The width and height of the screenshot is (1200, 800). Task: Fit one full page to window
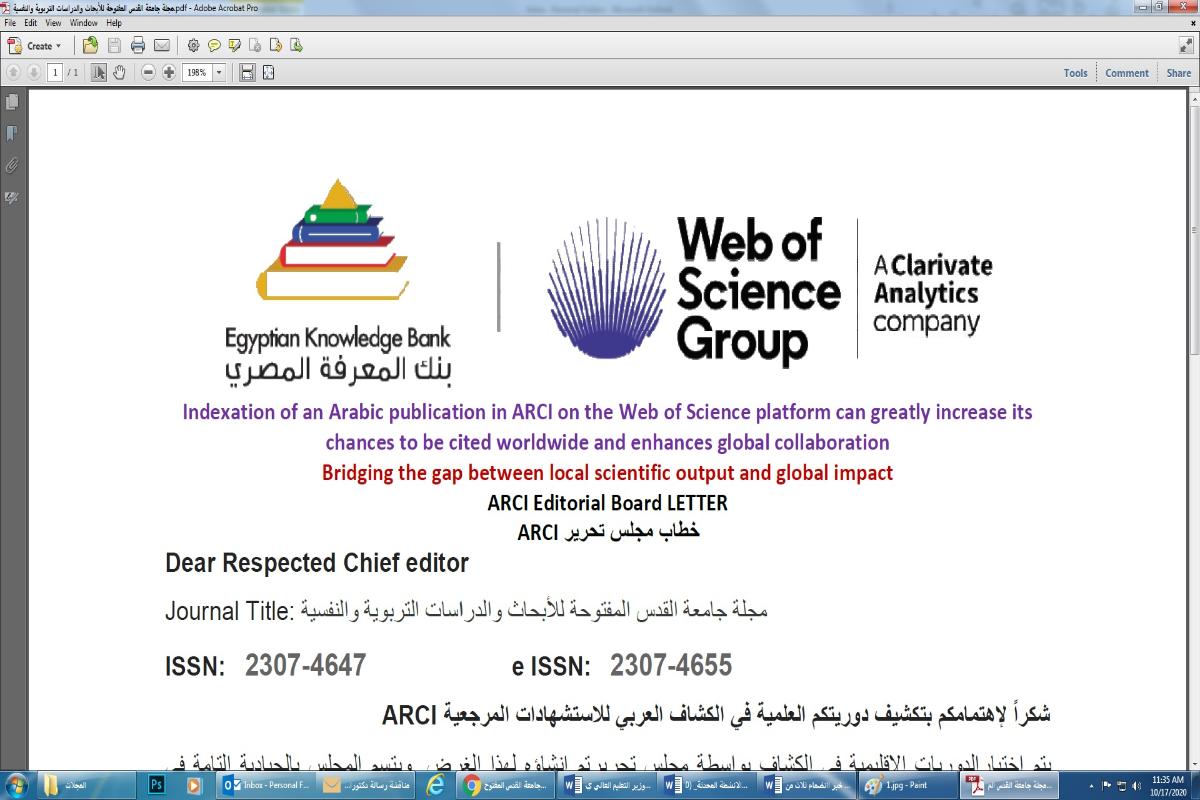268,73
